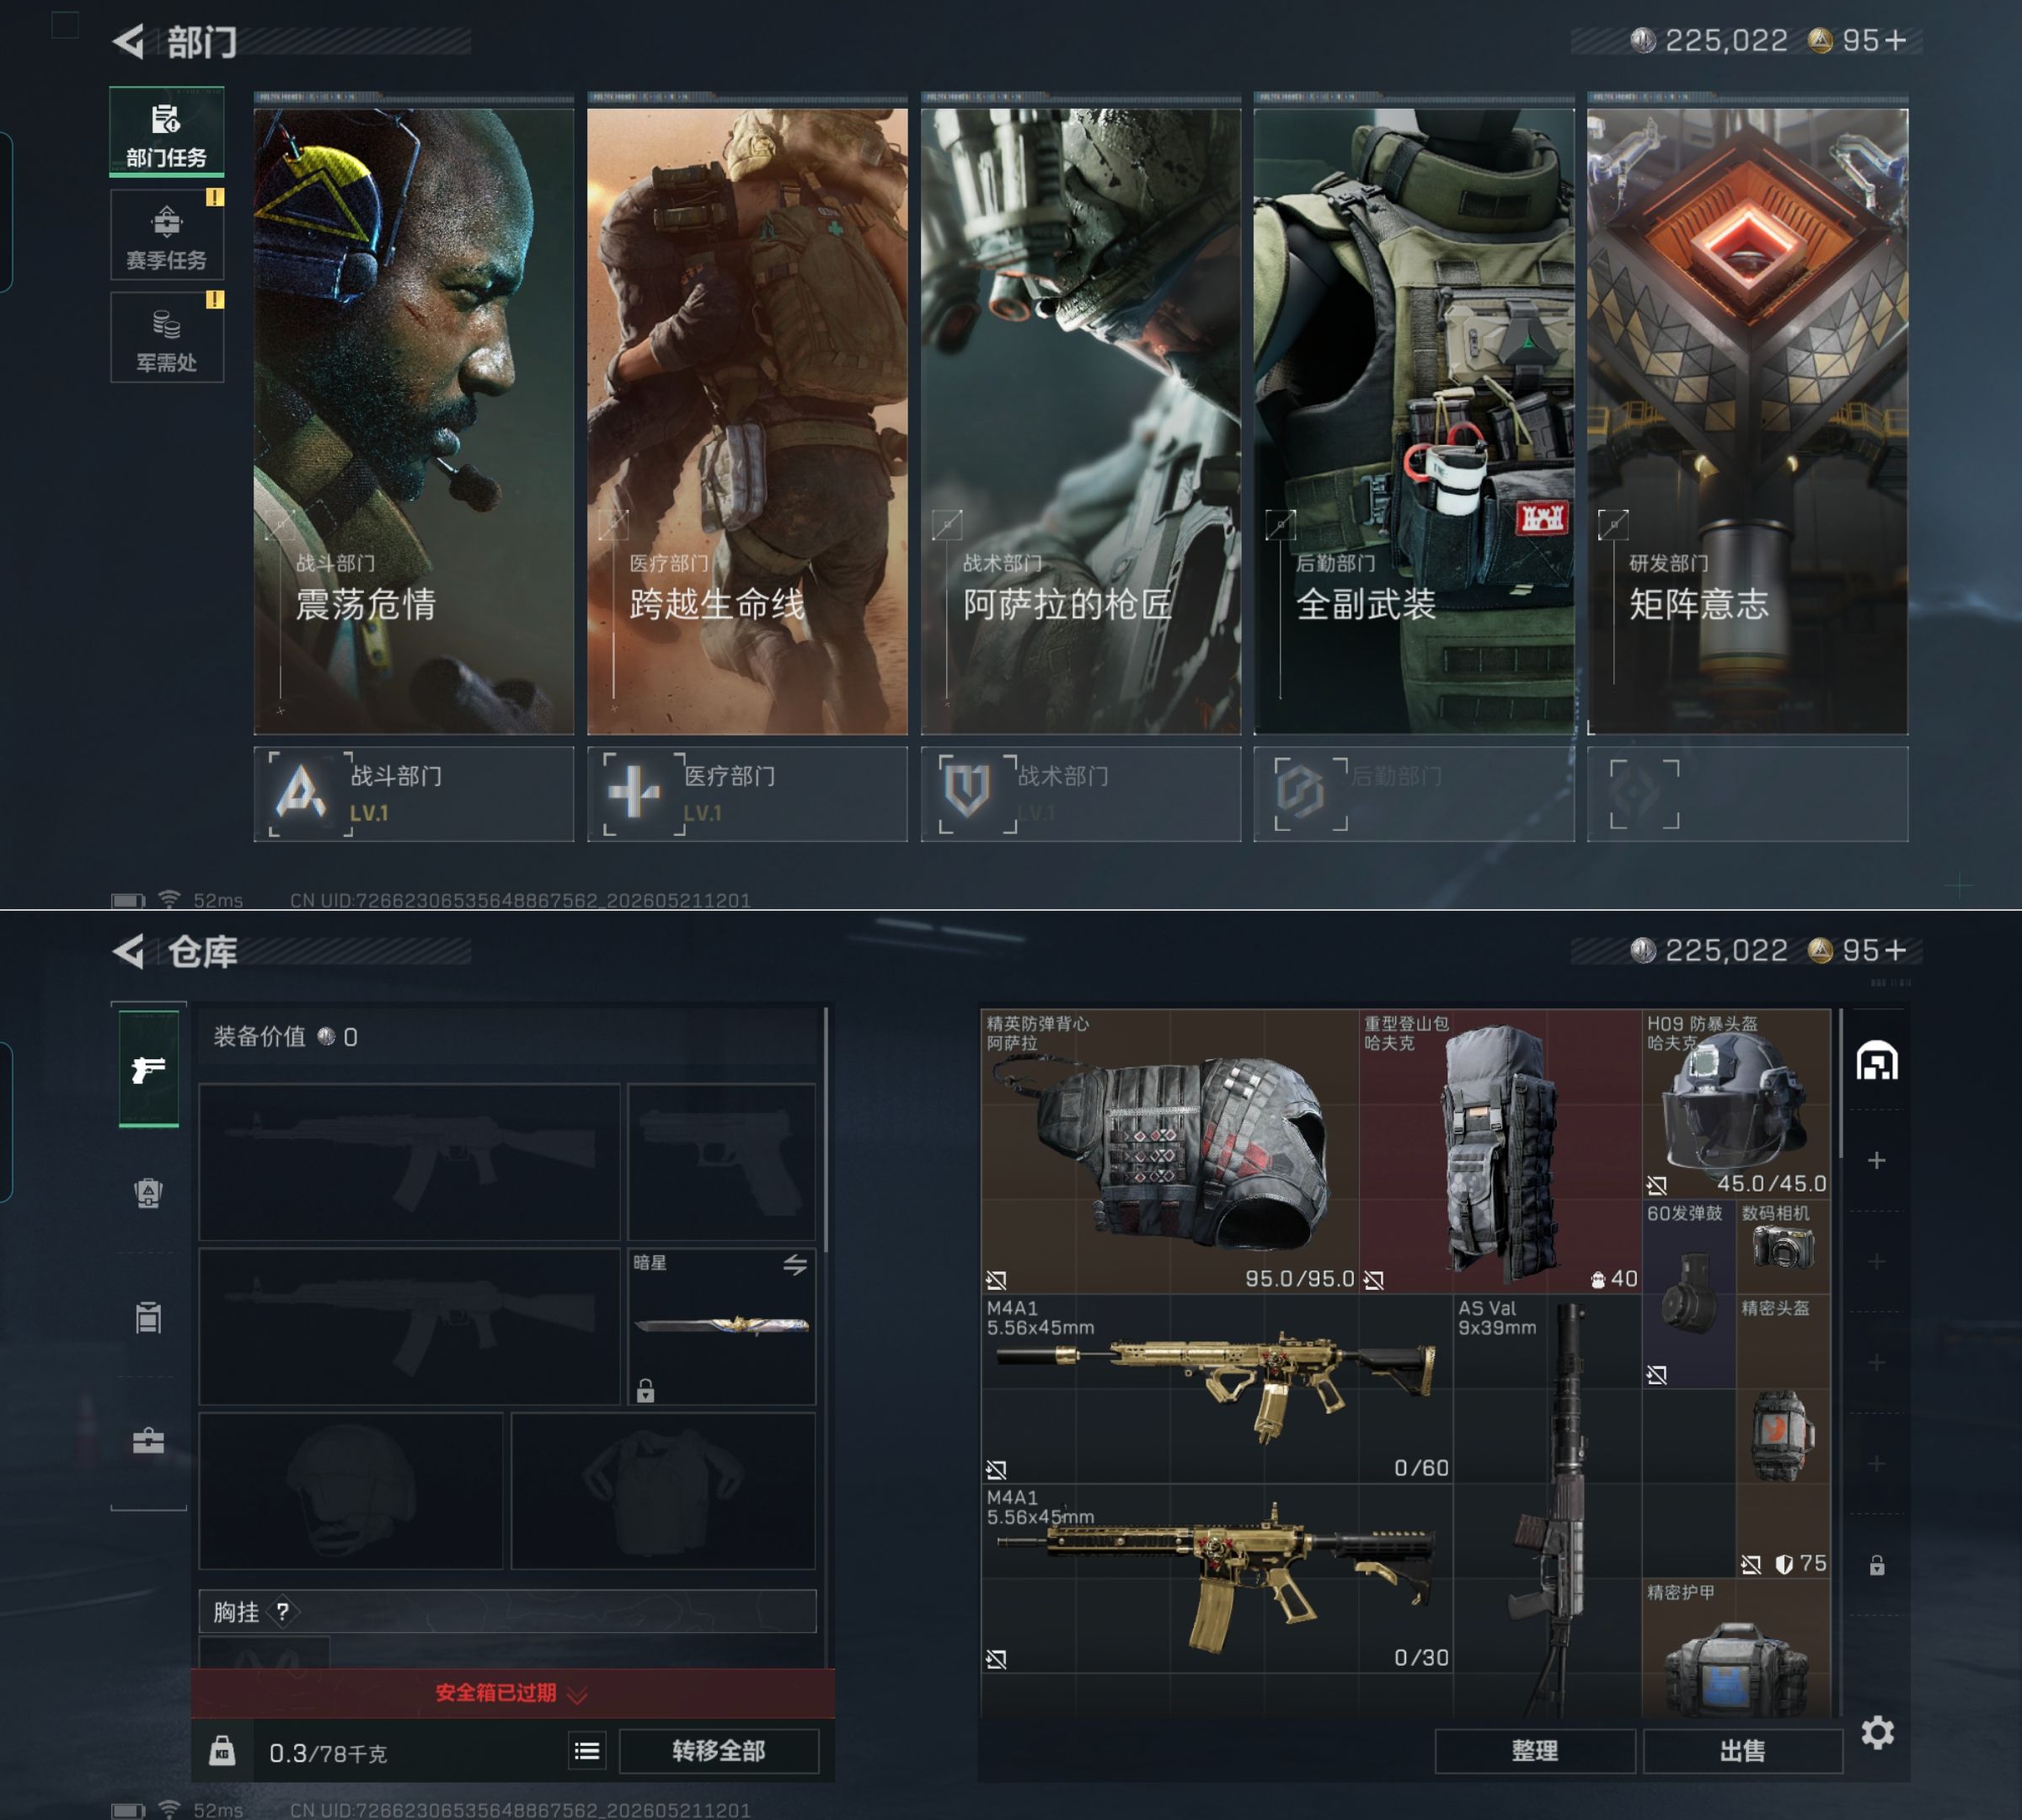Open the help question mark beside 胸挂
The width and height of the screenshot is (2022, 1820).
click(x=283, y=1612)
